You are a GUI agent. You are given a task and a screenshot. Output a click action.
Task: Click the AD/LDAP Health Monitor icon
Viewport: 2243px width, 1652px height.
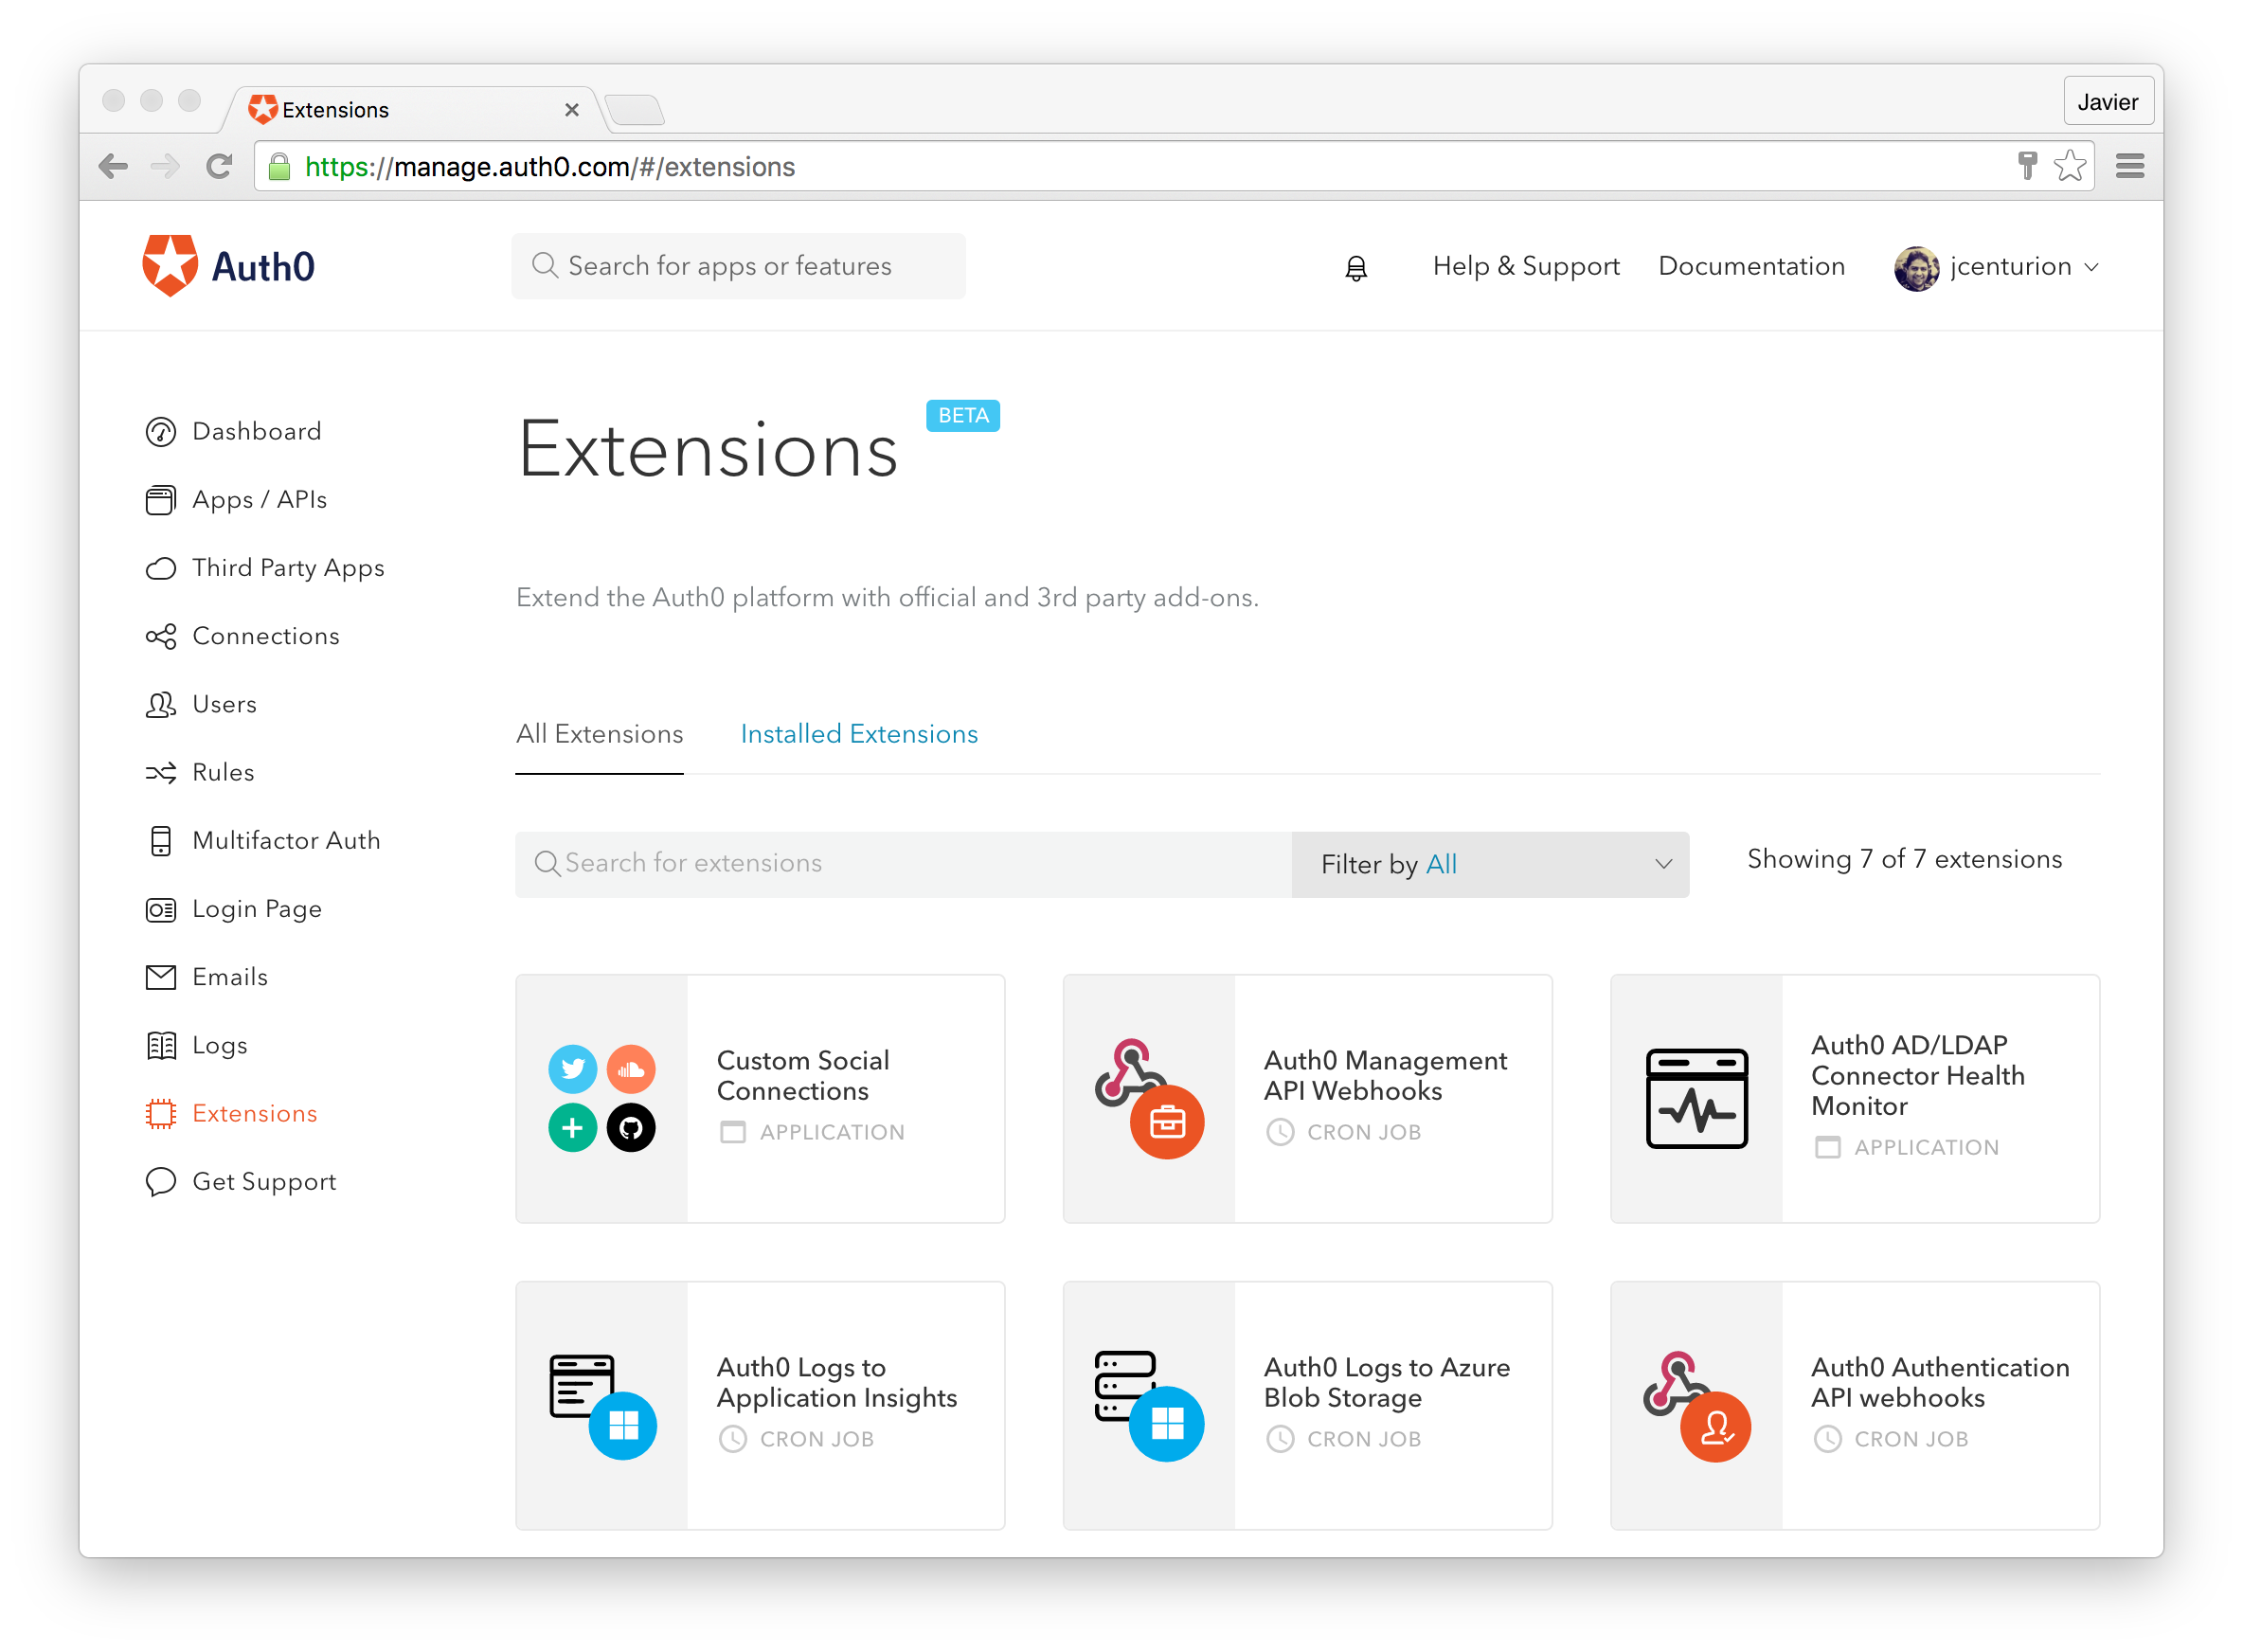[x=1696, y=1098]
